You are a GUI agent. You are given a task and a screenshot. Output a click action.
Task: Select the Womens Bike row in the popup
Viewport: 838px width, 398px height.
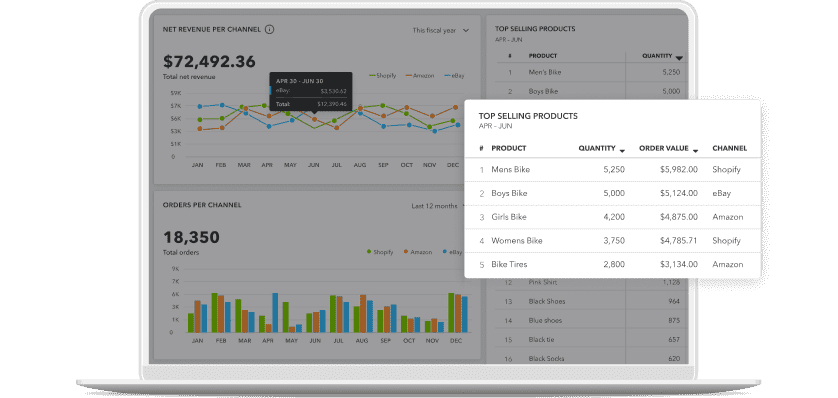pos(612,240)
